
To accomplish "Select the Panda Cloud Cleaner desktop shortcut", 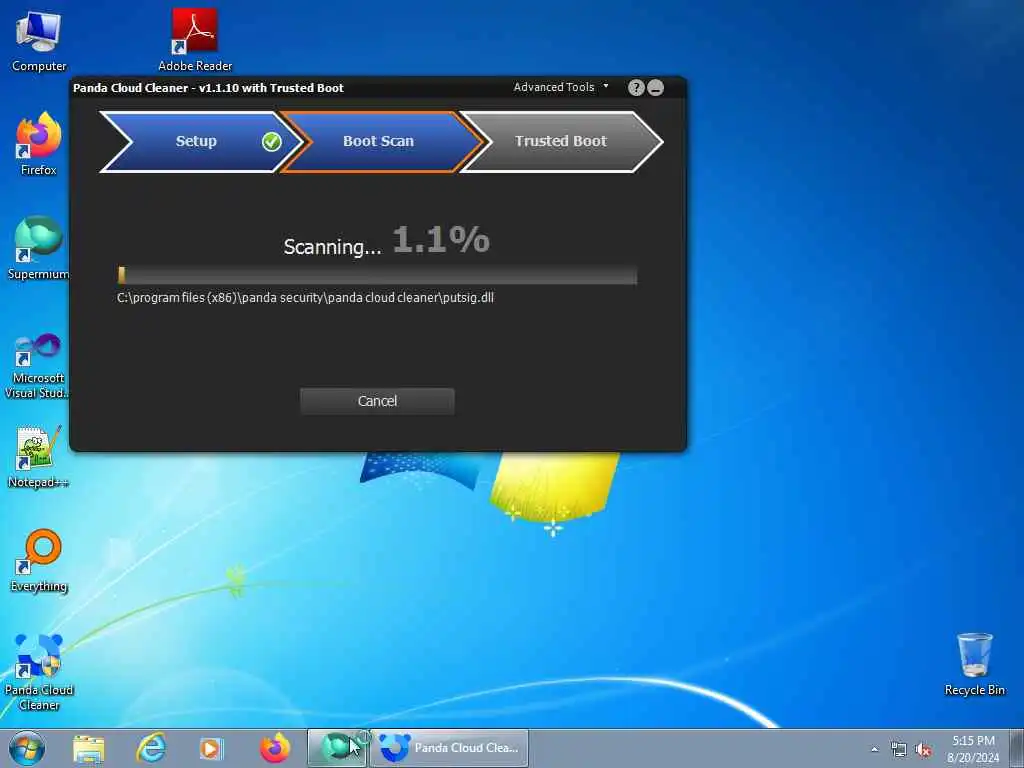I will tap(39, 672).
